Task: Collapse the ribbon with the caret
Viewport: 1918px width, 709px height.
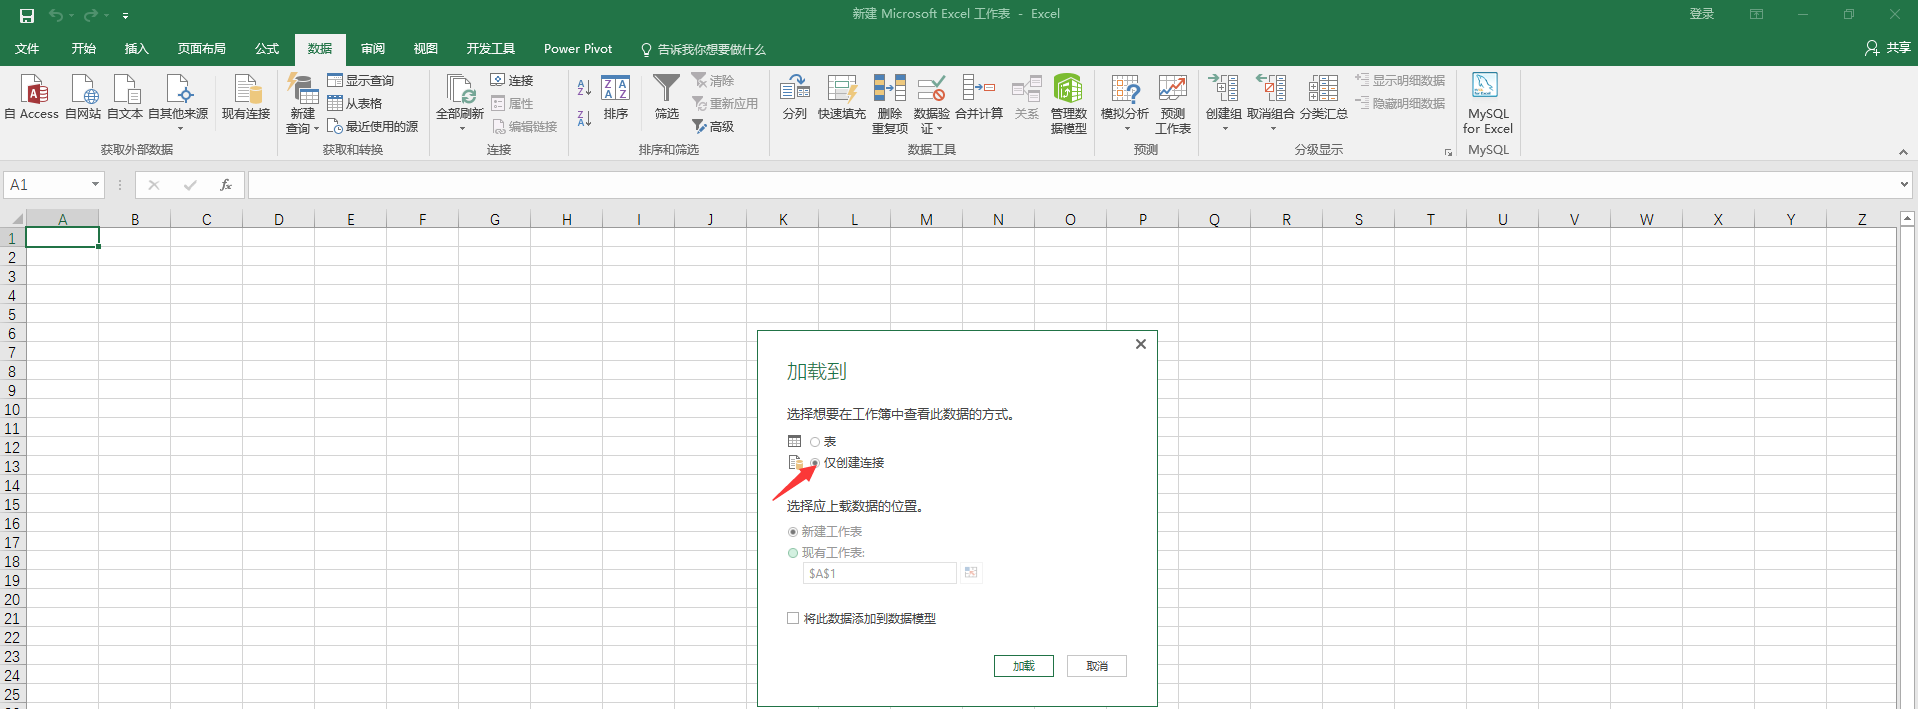Action: coord(1903,152)
